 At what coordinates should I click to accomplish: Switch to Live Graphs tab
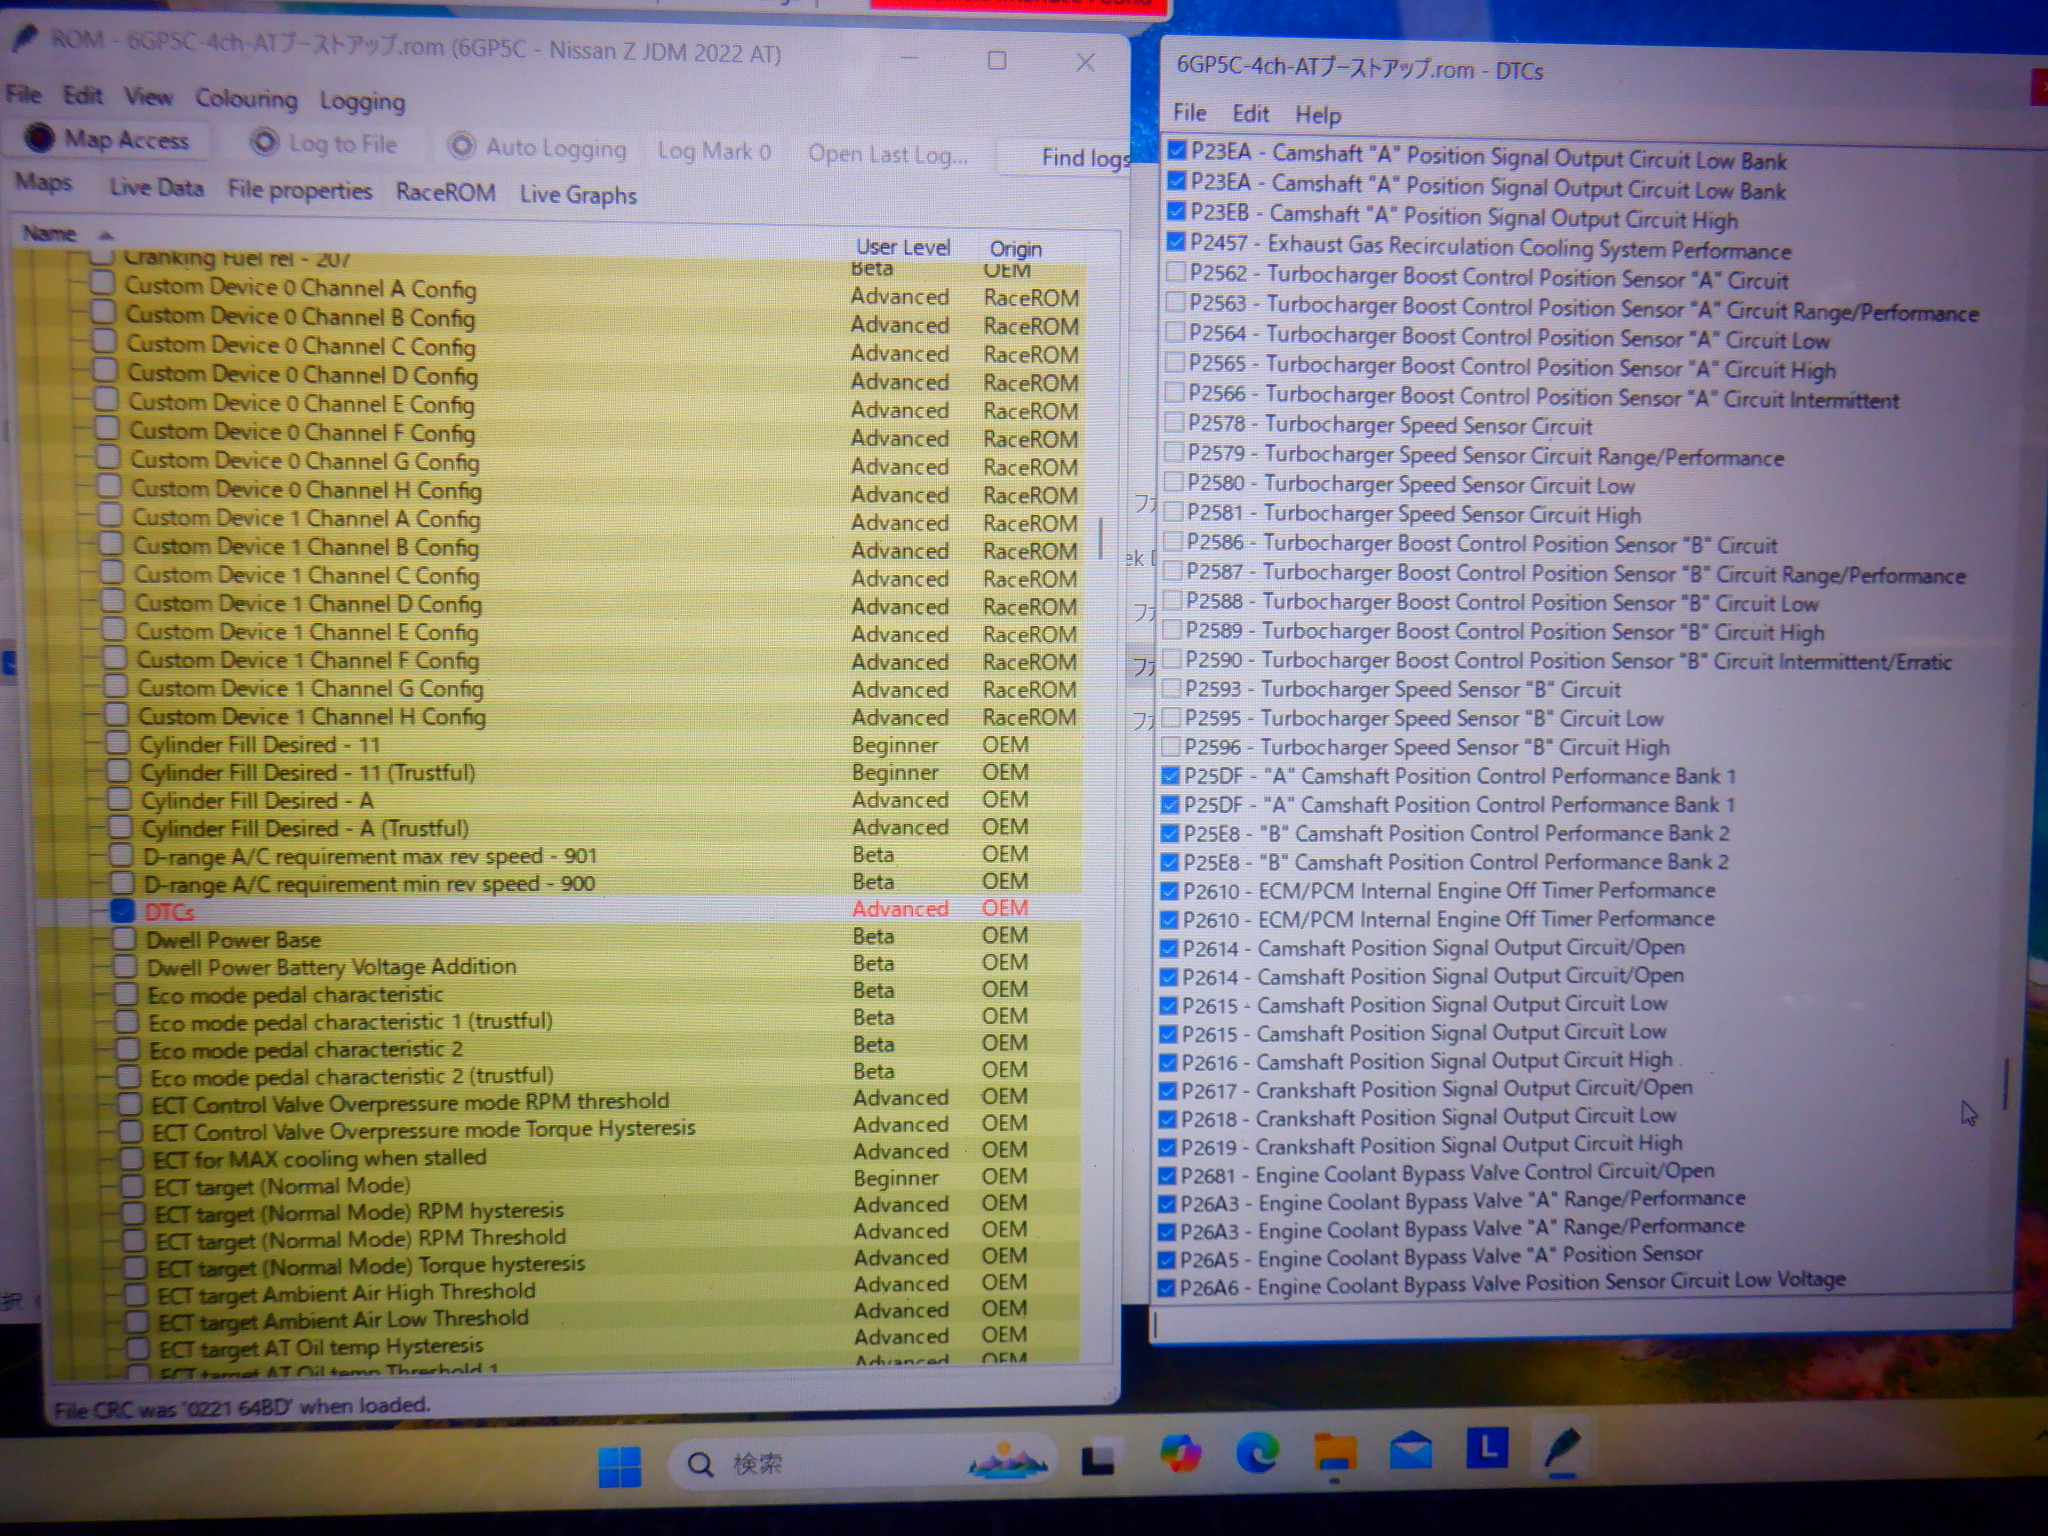tap(578, 195)
